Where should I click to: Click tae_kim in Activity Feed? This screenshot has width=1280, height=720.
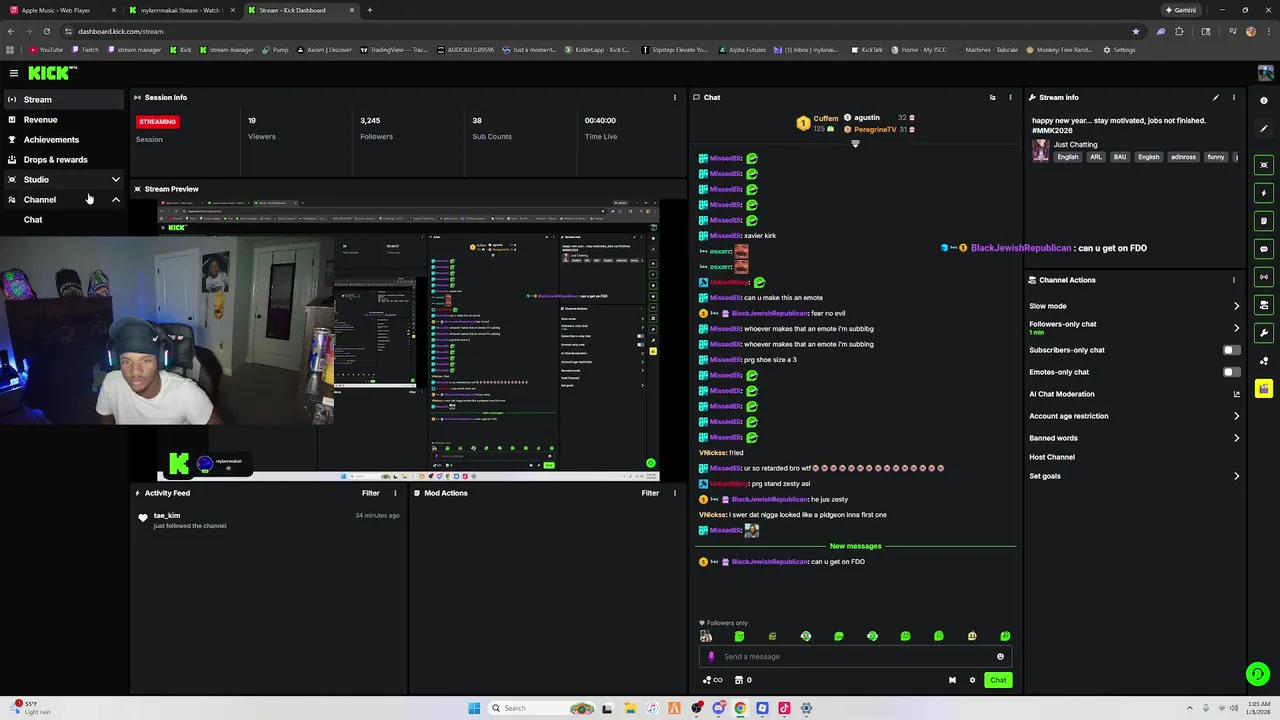coord(167,516)
